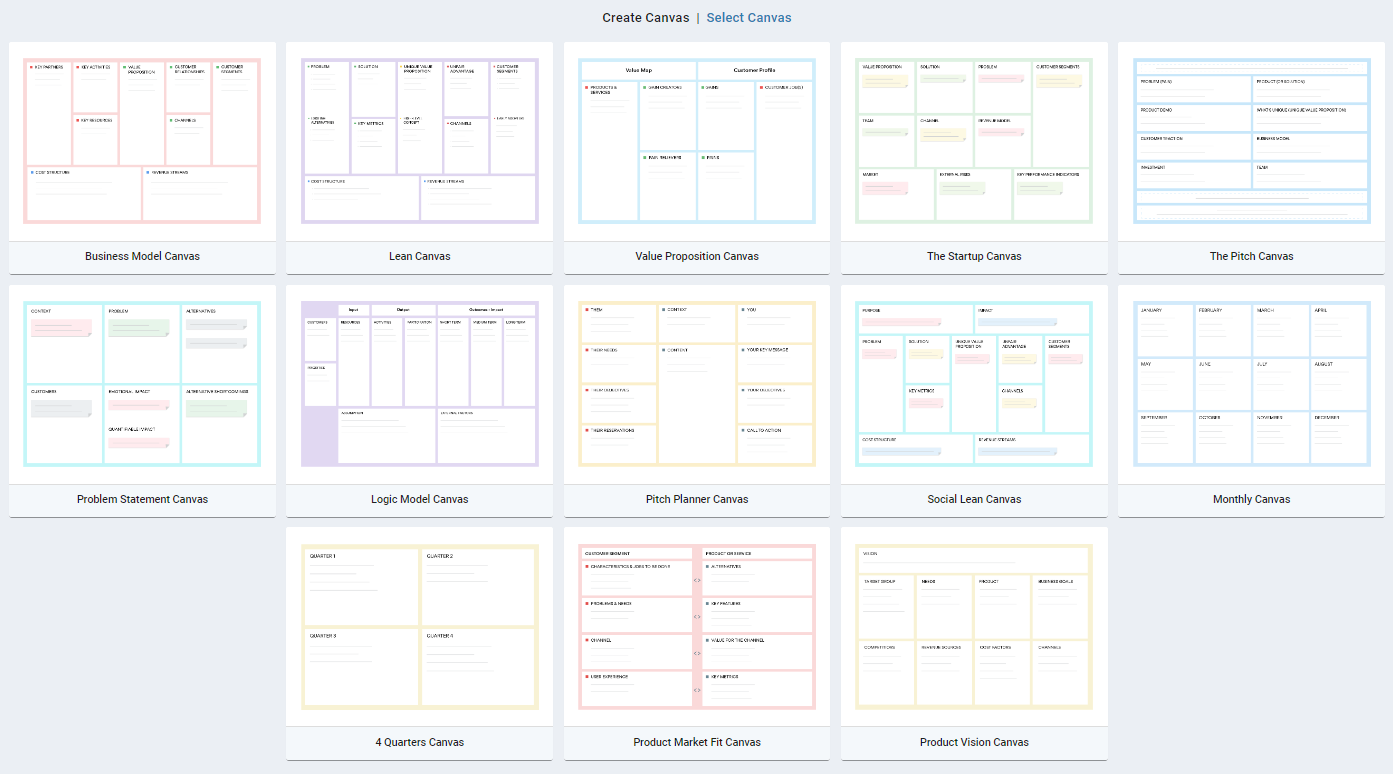Image resolution: width=1393 pixels, height=774 pixels.
Task: Click the Social Lean Canvas title label
Action: pos(973,499)
